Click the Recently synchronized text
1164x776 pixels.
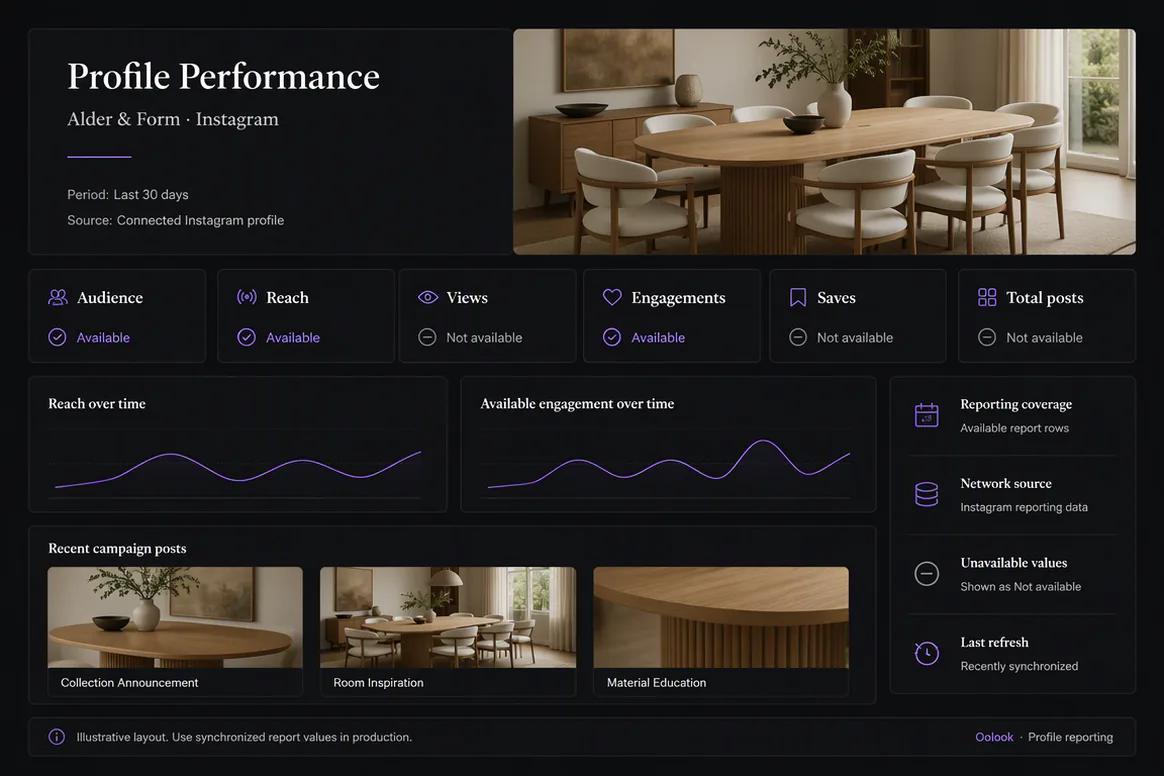click(x=1018, y=666)
